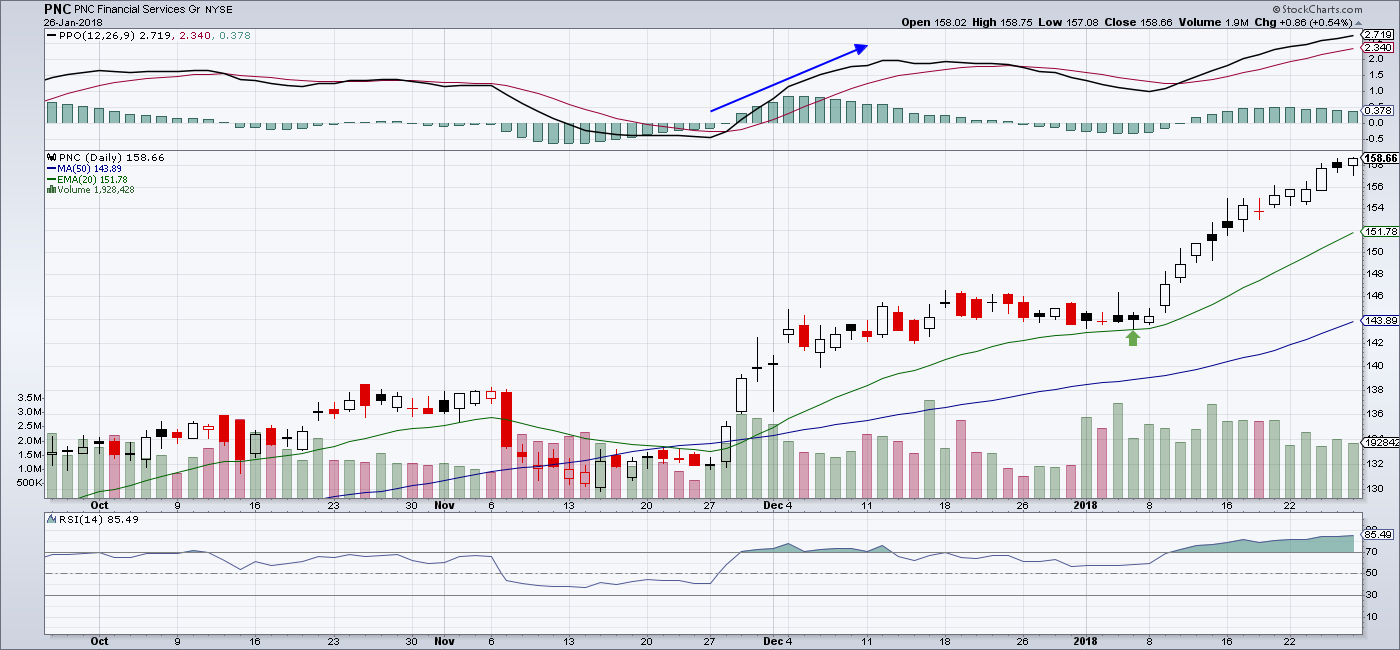Click the red 2.340 tag on PPO right axis
The image size is (1400, 650).
(1377, 47)
